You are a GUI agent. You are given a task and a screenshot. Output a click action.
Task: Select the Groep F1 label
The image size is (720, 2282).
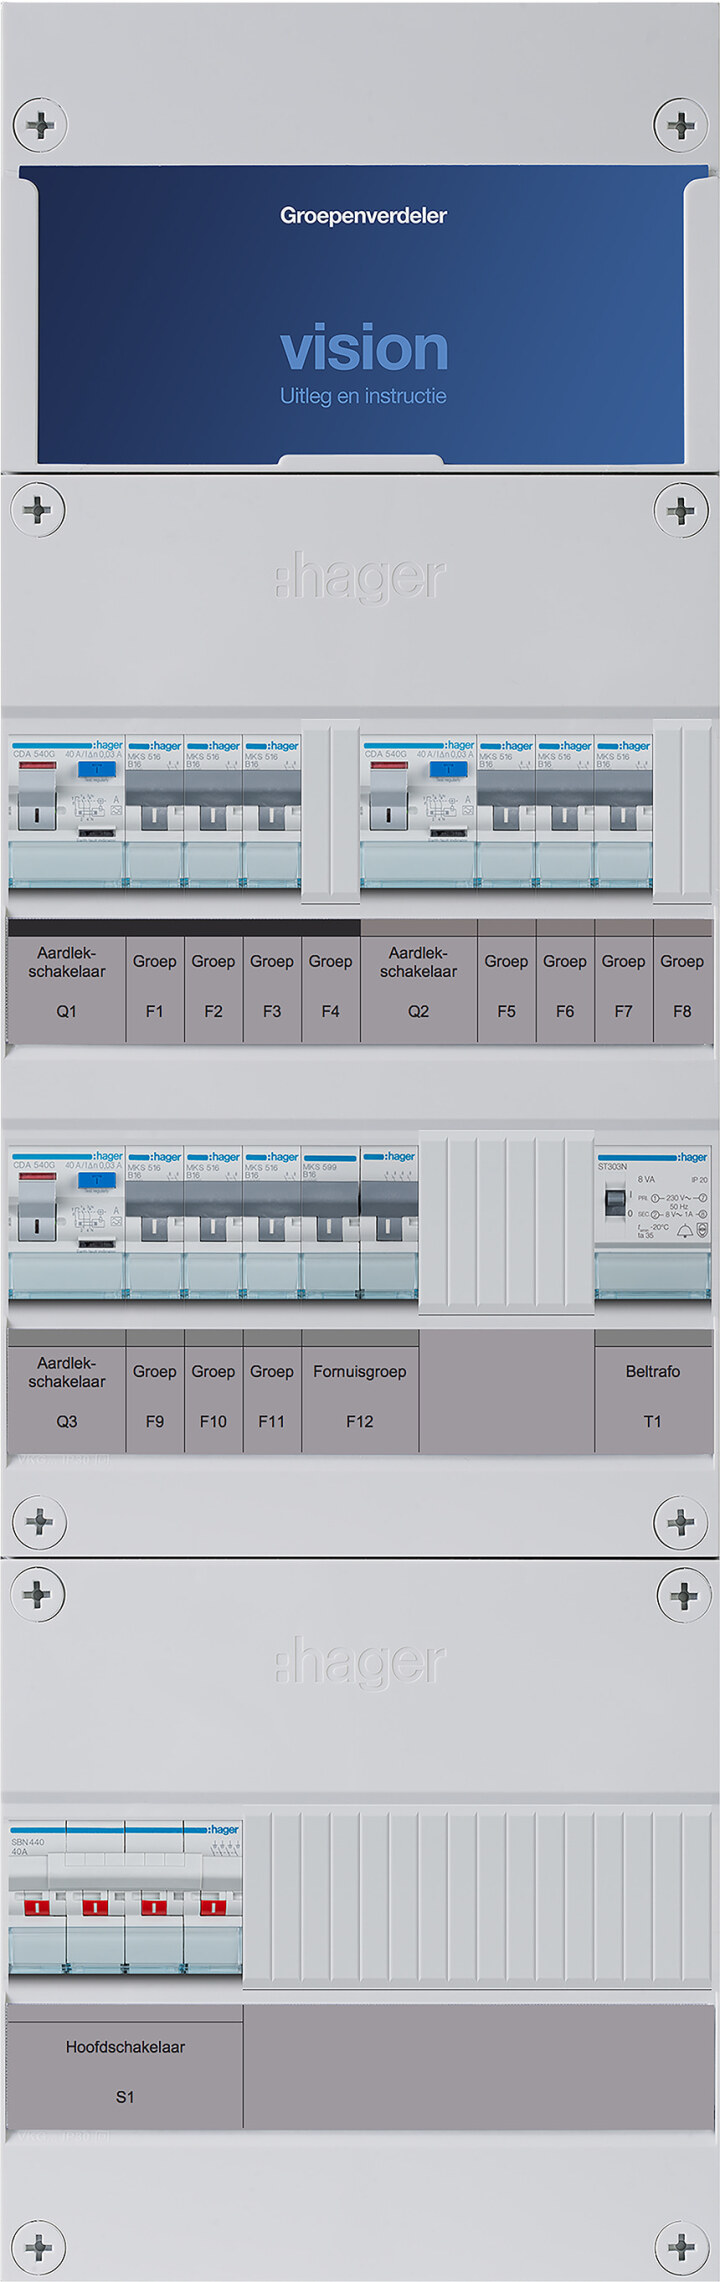155,981
